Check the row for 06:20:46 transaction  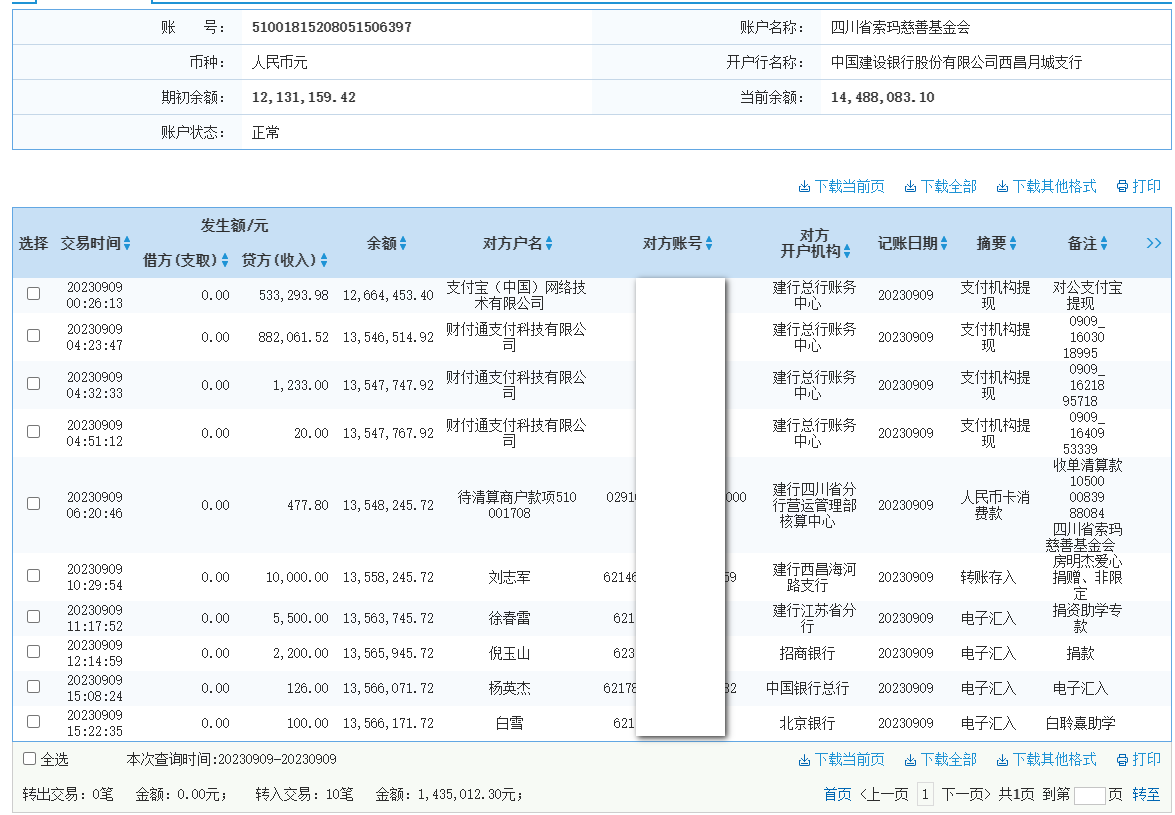tap(34, 503)
